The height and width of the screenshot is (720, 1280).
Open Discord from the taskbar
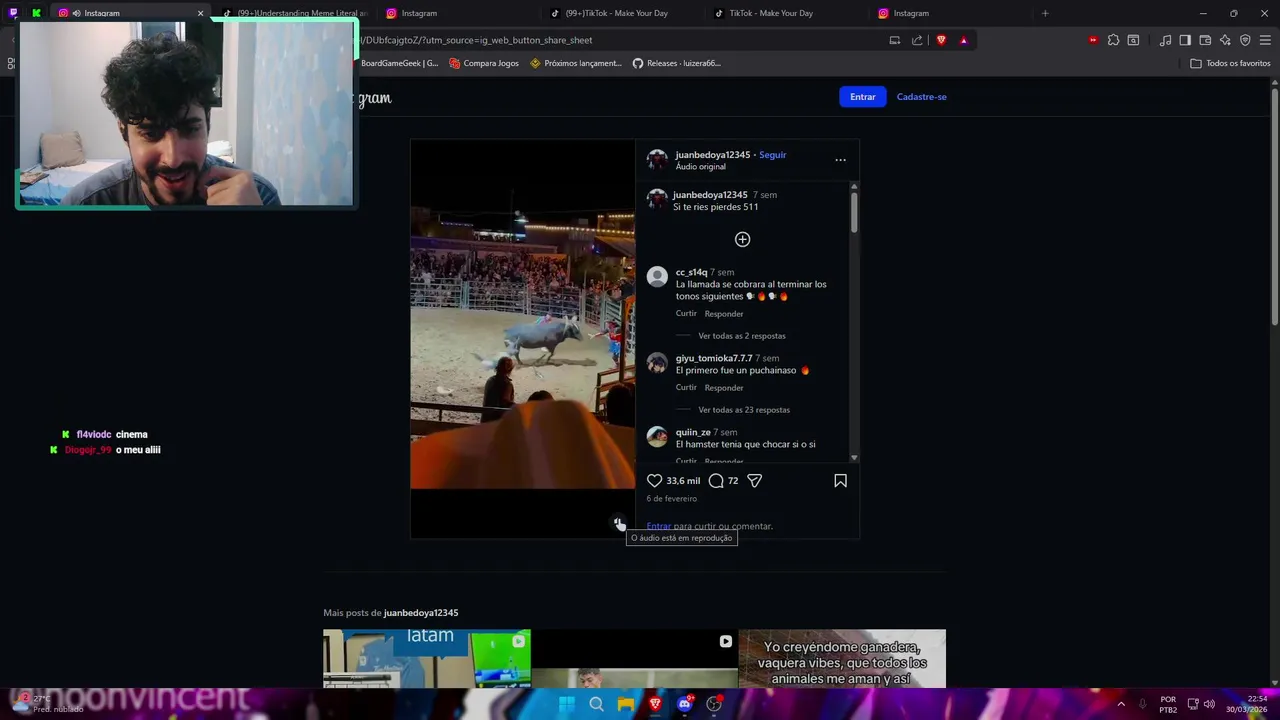(684, 704)
